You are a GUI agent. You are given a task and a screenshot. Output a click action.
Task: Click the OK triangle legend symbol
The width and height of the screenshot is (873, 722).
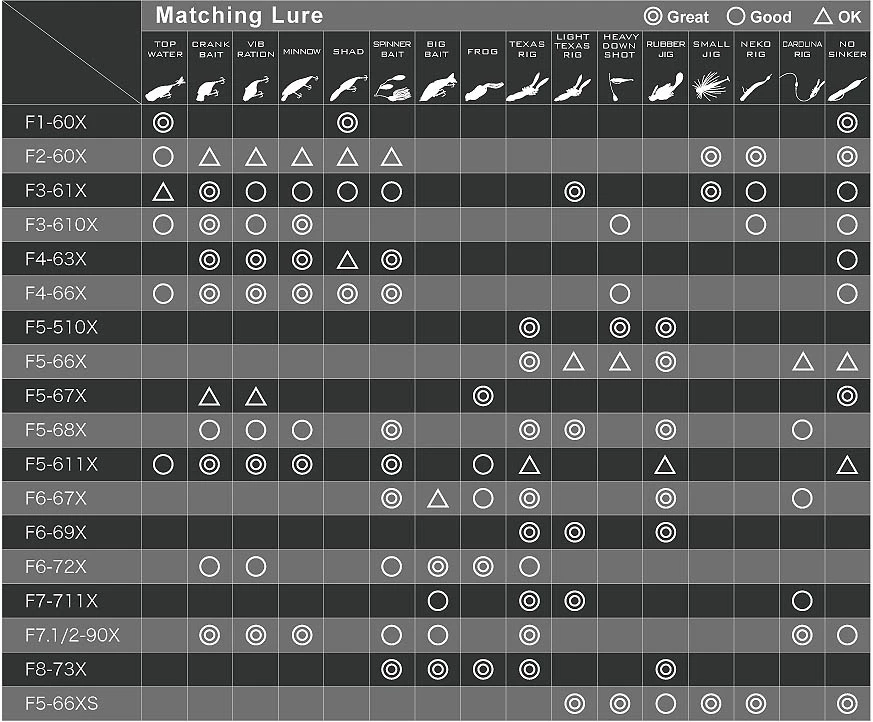pyautogui.click(x=824, y=17)
